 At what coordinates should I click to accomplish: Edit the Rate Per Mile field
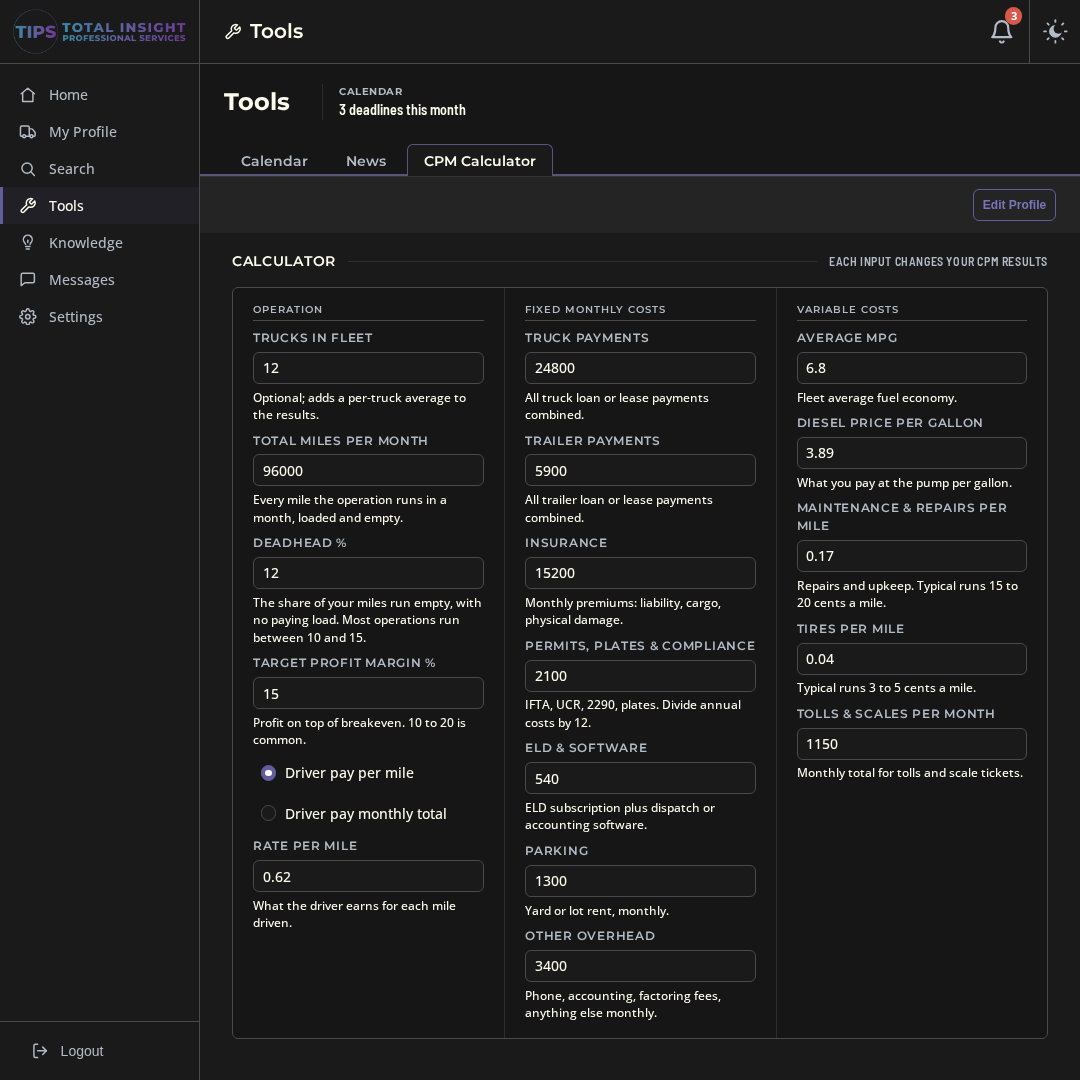(x=368, y=876)
